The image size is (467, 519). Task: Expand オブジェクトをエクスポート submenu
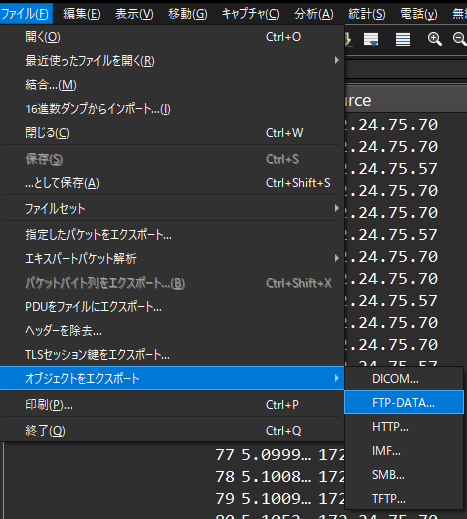pyautogui.click(x=172, y=378)
